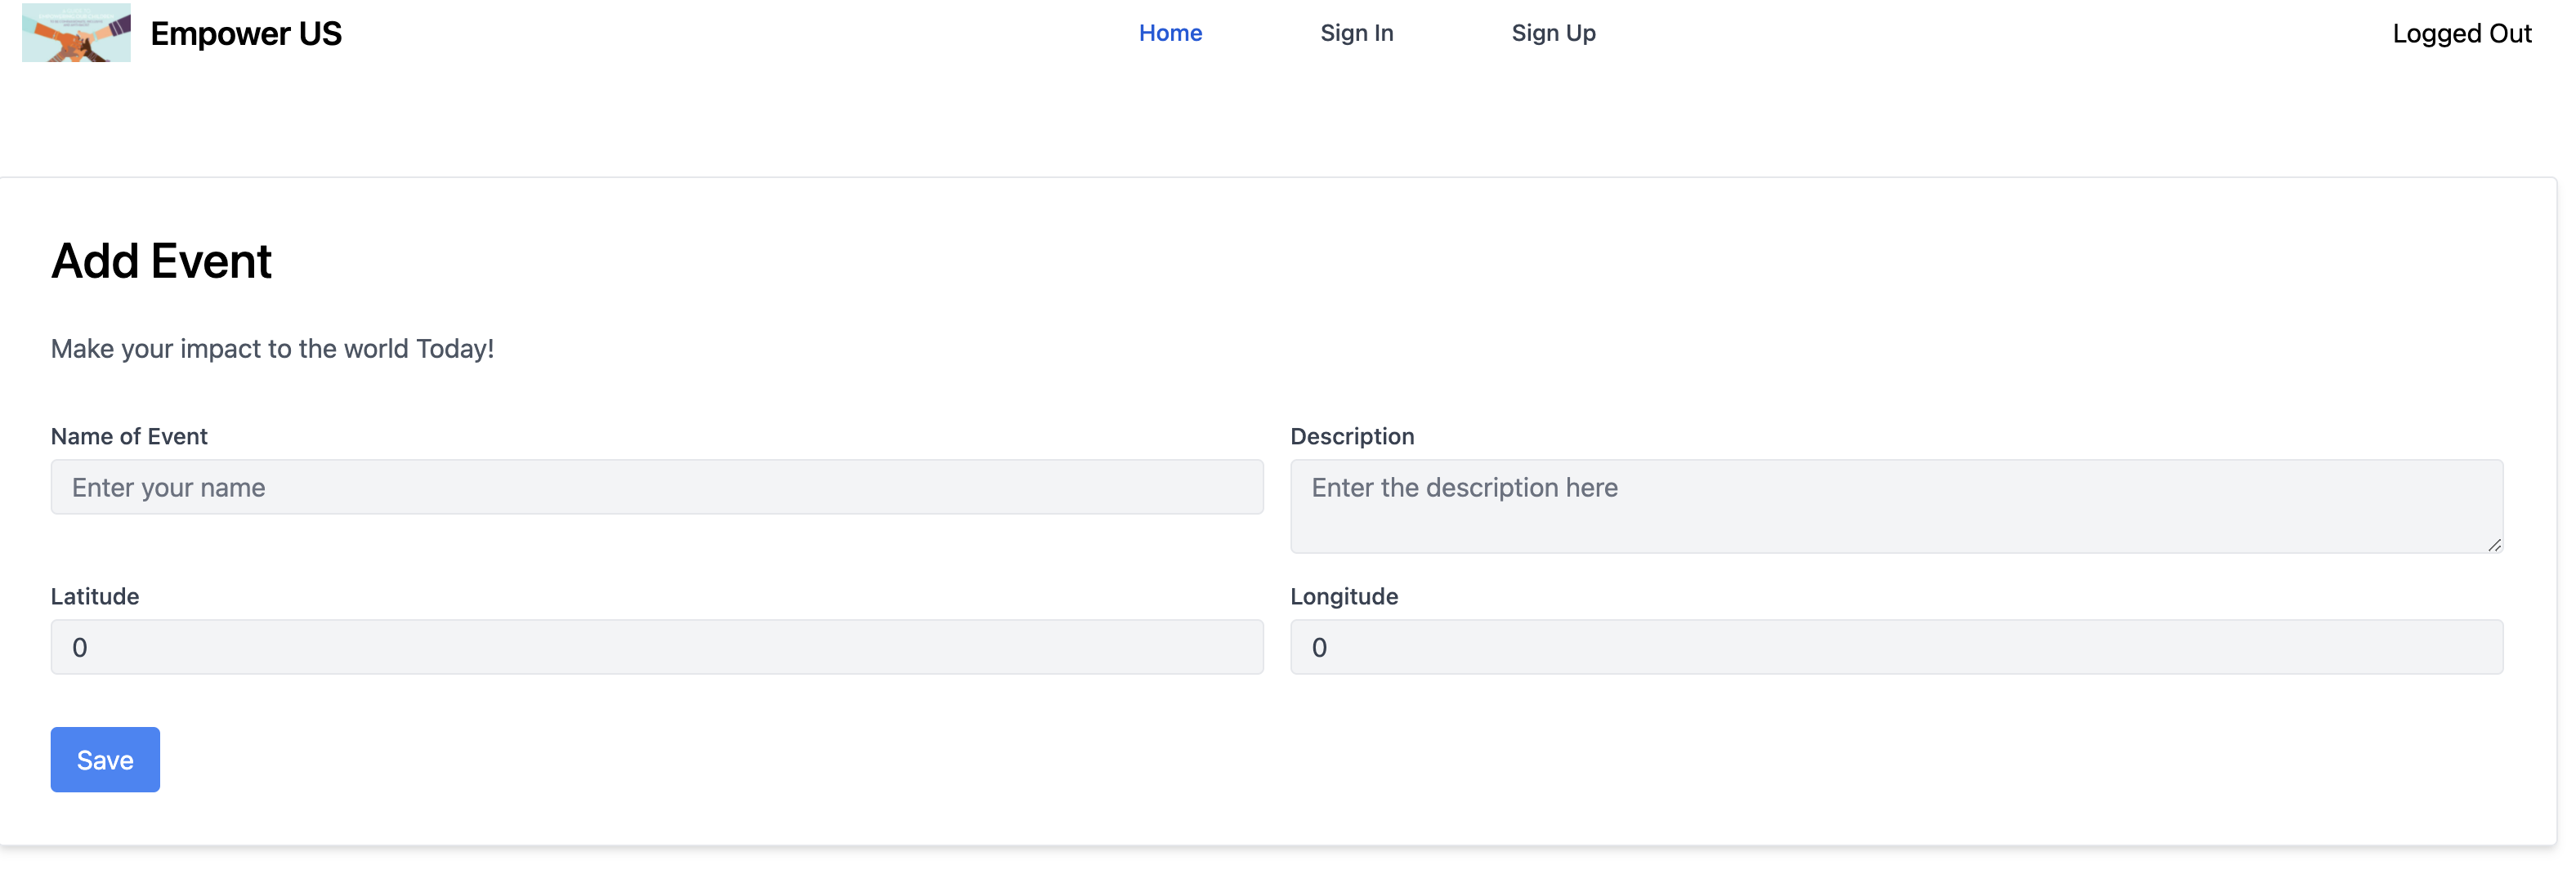Viewport: 2576px width, 892px height.
Task: Click blank navbar space between Sign Up and Logged Out
Action: coord(1990,34)
